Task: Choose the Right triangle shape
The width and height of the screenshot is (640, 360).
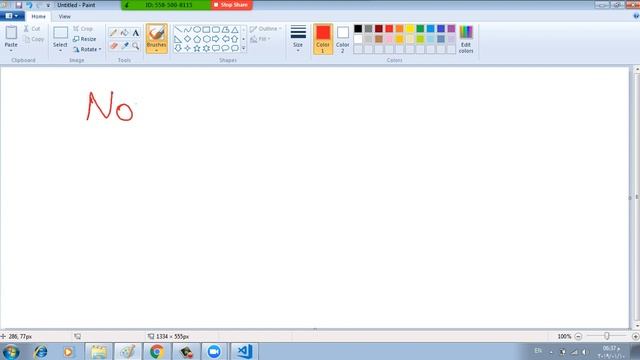Action: [178, 39]
